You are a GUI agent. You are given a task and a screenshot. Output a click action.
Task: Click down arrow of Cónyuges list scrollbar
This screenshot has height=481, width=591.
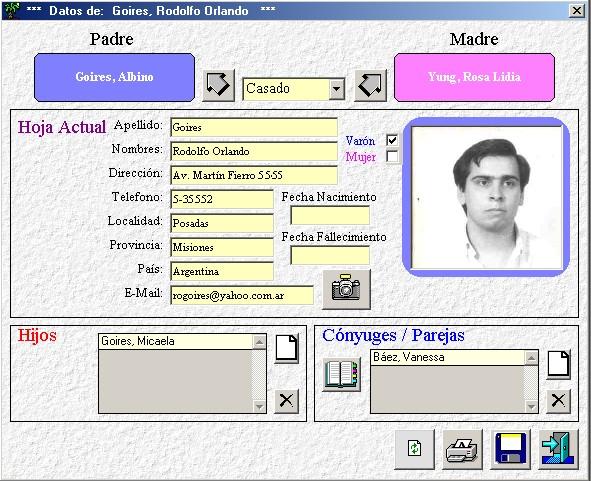(531, 406)
